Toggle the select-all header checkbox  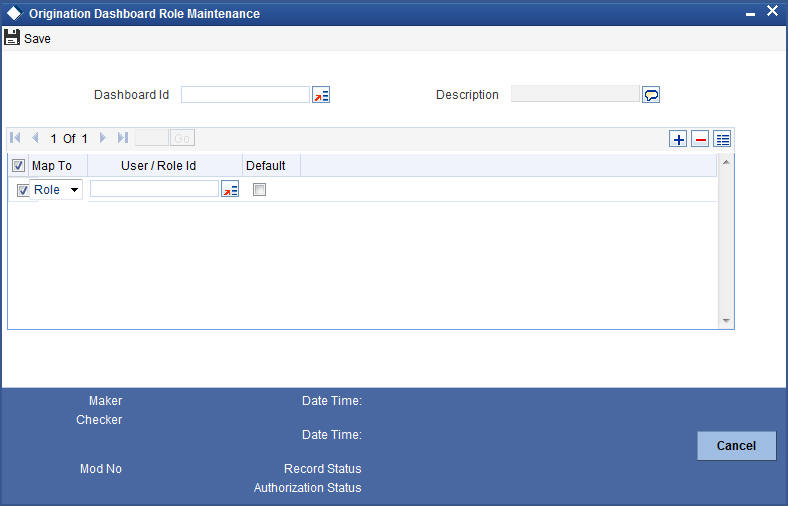[19, 165]
